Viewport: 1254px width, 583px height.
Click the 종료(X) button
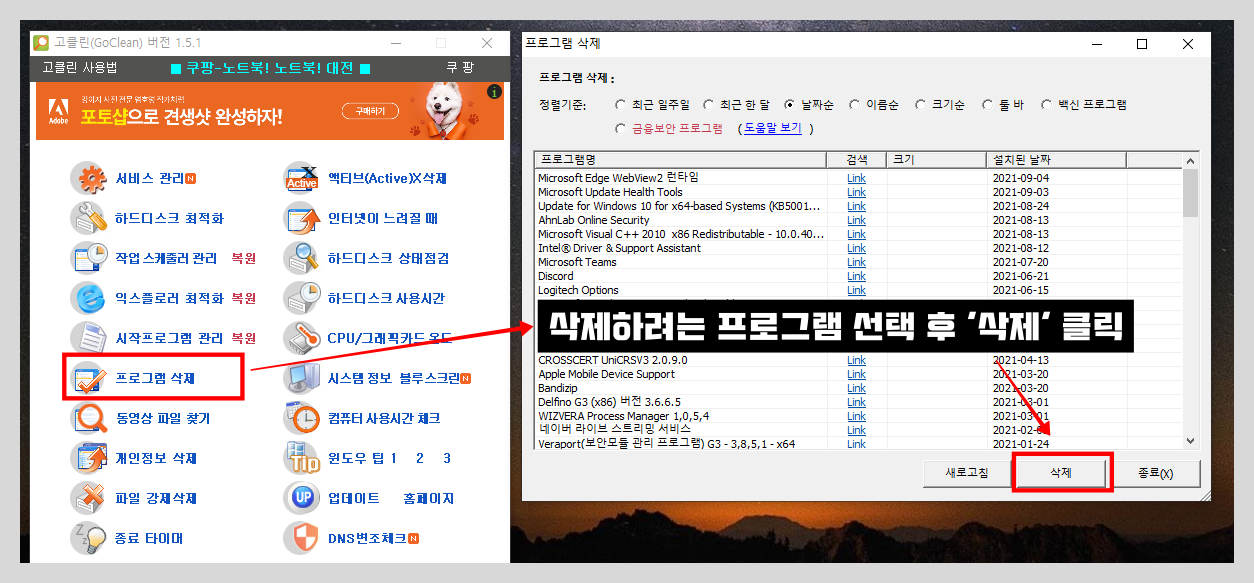[x=1155, y=473]
